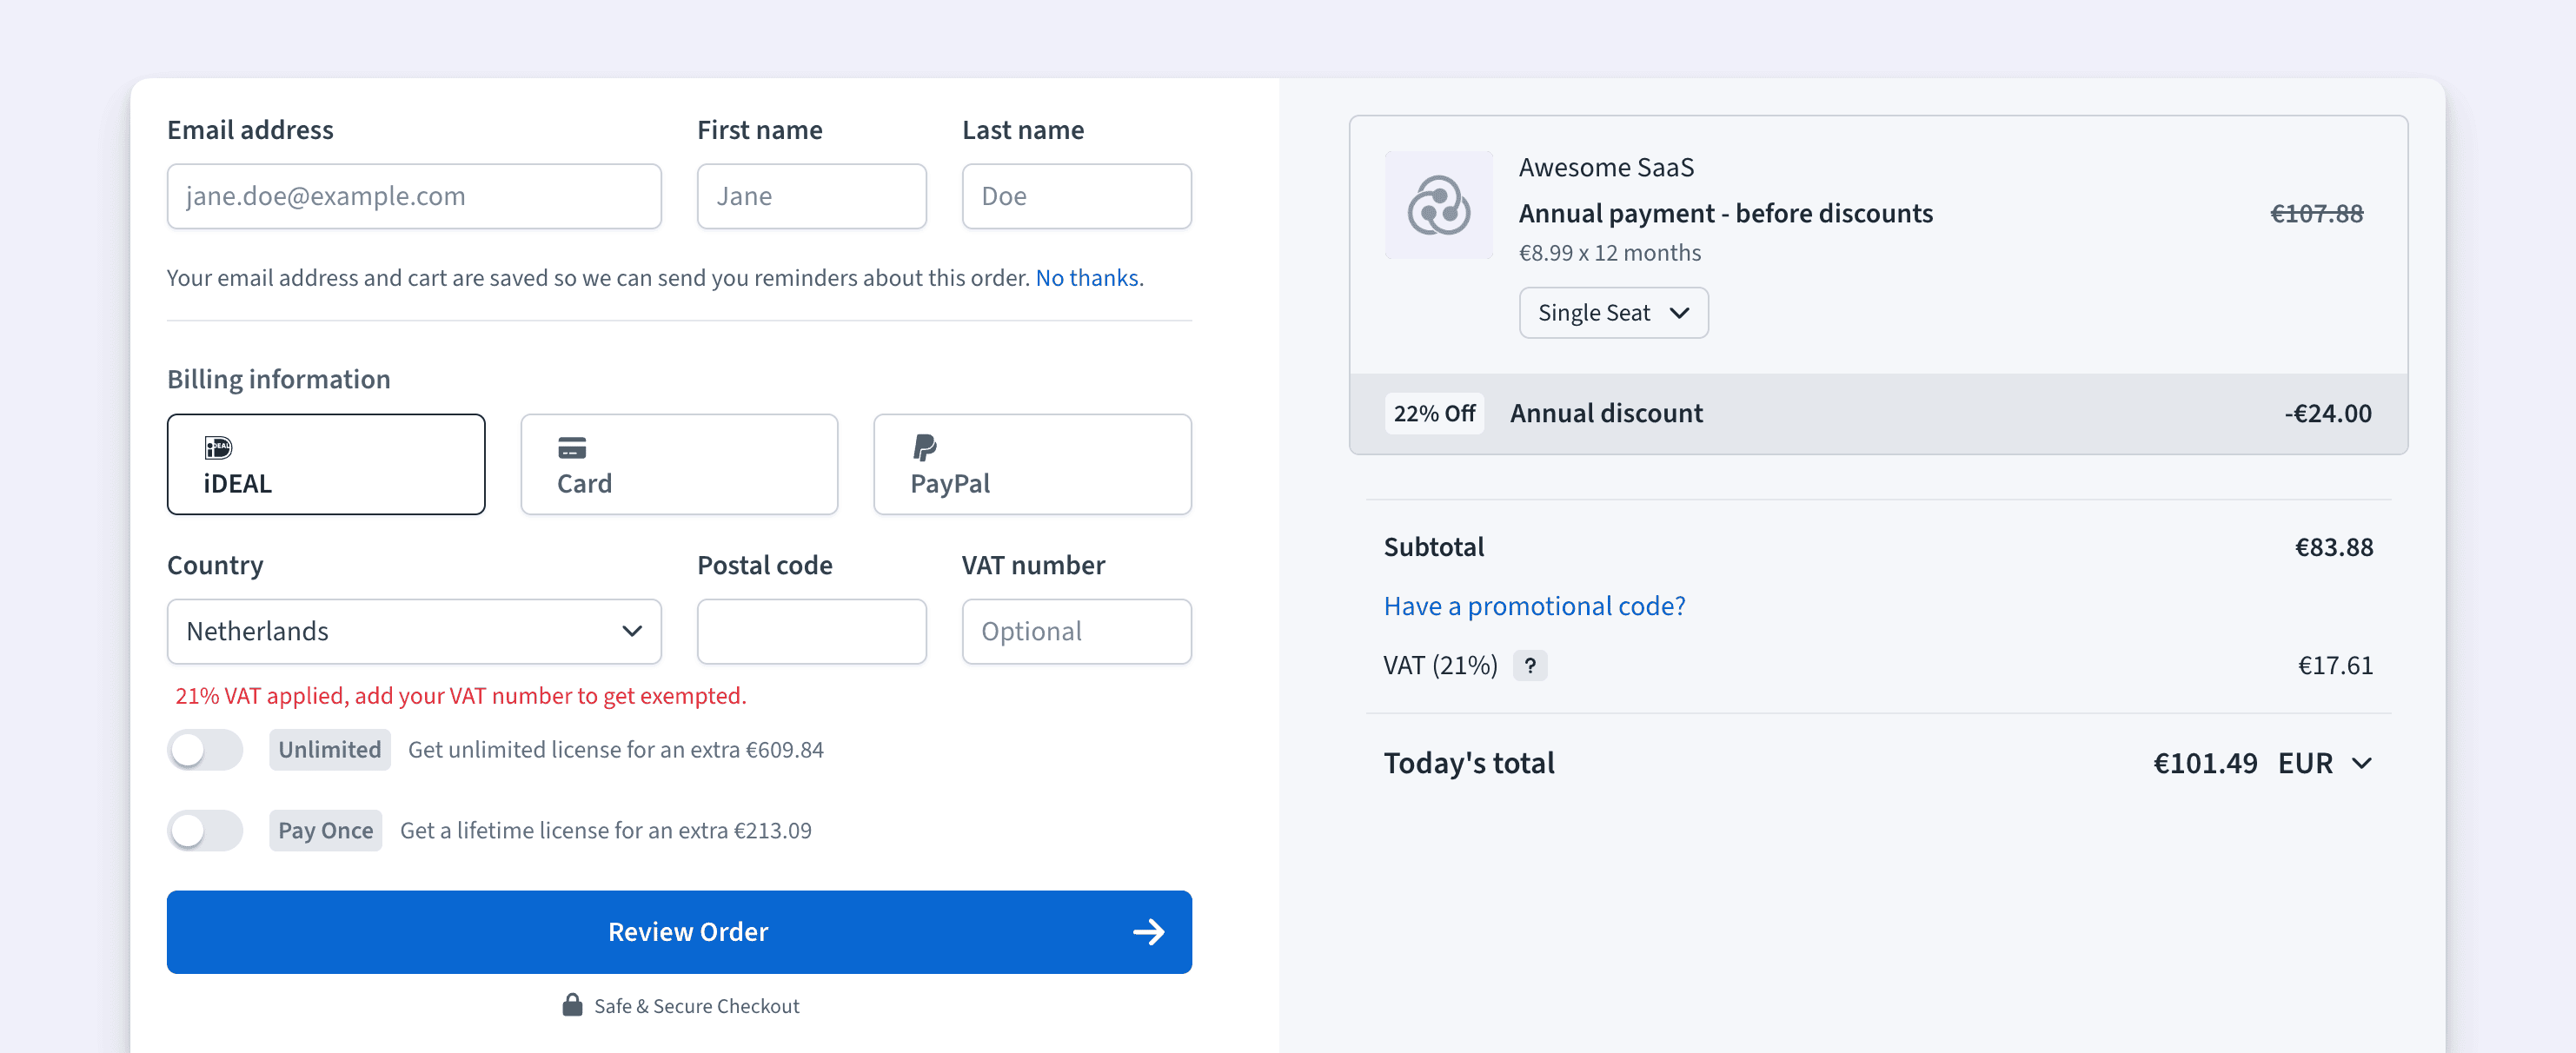Click the €101.49 total amount
The image size is (2576, 1053).
coord(2205,763)
